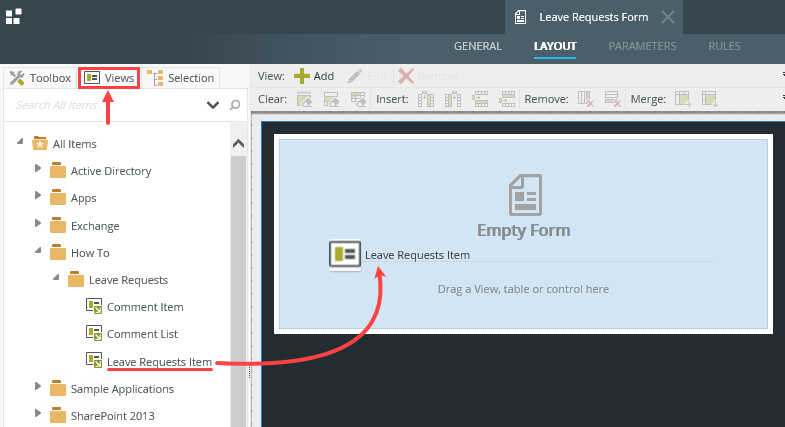Open the search options dropdown arrow
Image resolution: width=785 pixels, height=427 pixels.
click(x=213, y=104)
